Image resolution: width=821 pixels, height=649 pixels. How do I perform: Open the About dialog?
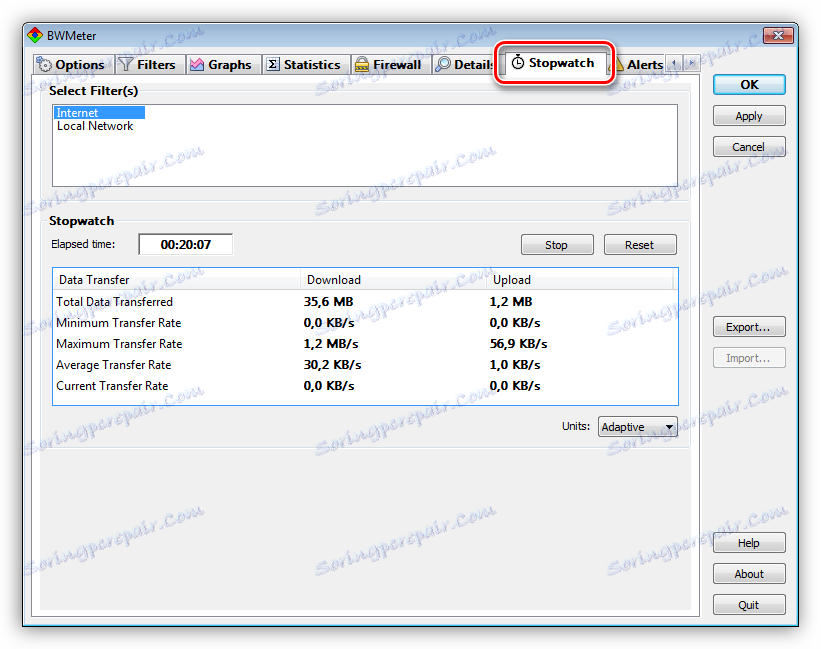pyautogui.click(x=749, y=574)
